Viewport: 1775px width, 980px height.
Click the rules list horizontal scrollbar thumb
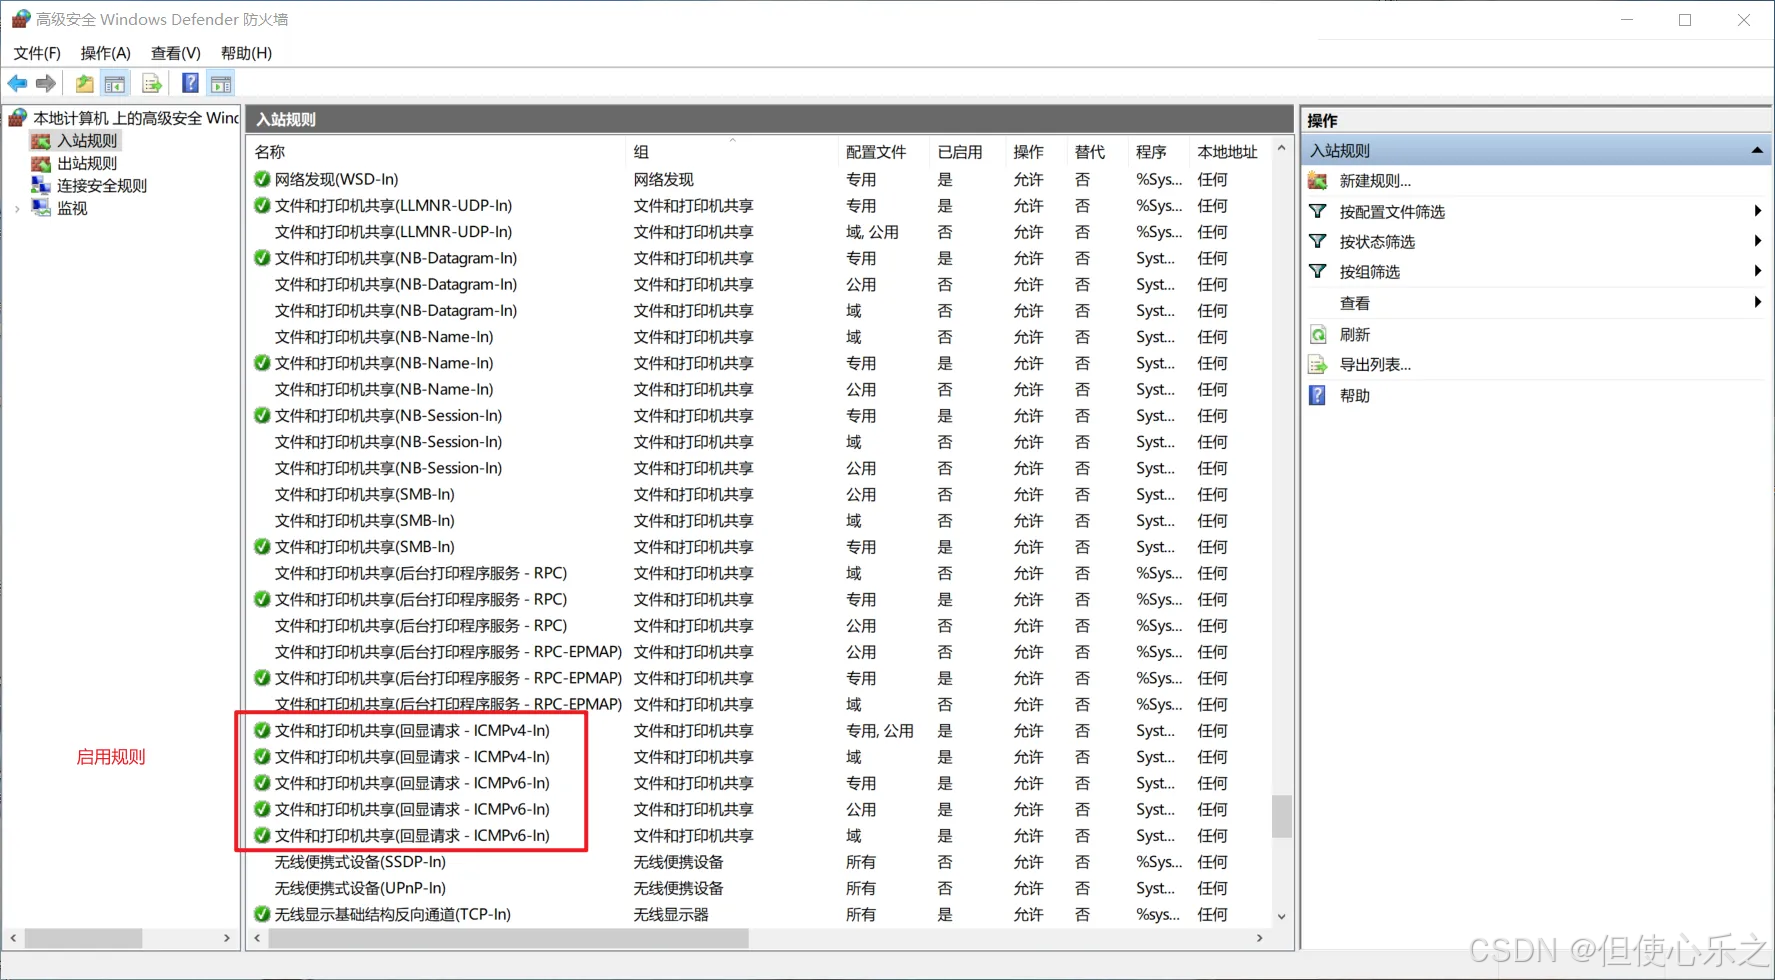click(508, 938)
